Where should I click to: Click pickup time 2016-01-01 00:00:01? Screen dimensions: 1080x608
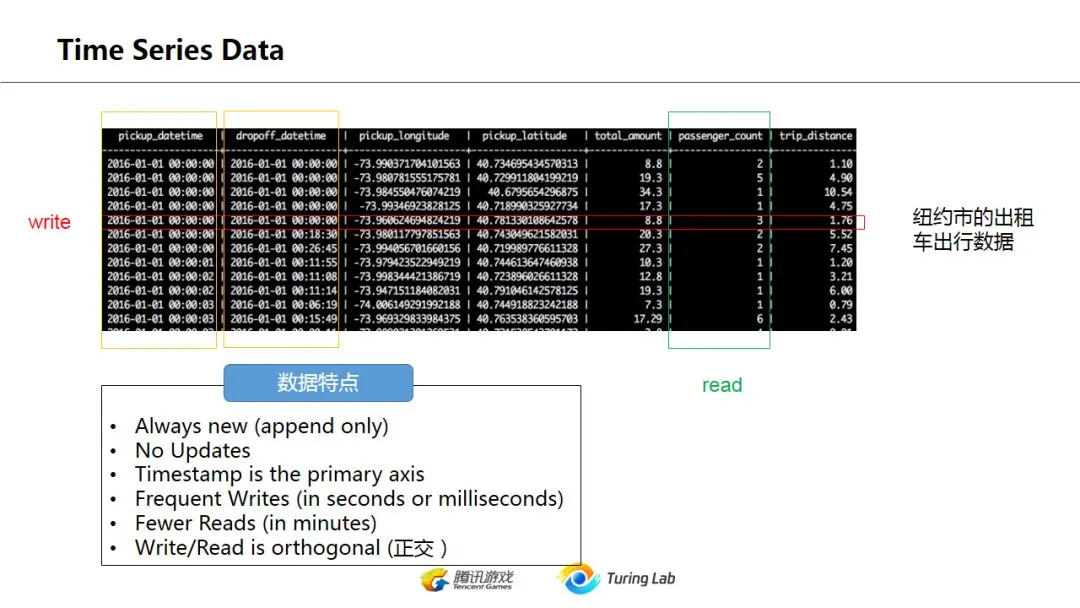pos(160,262)
